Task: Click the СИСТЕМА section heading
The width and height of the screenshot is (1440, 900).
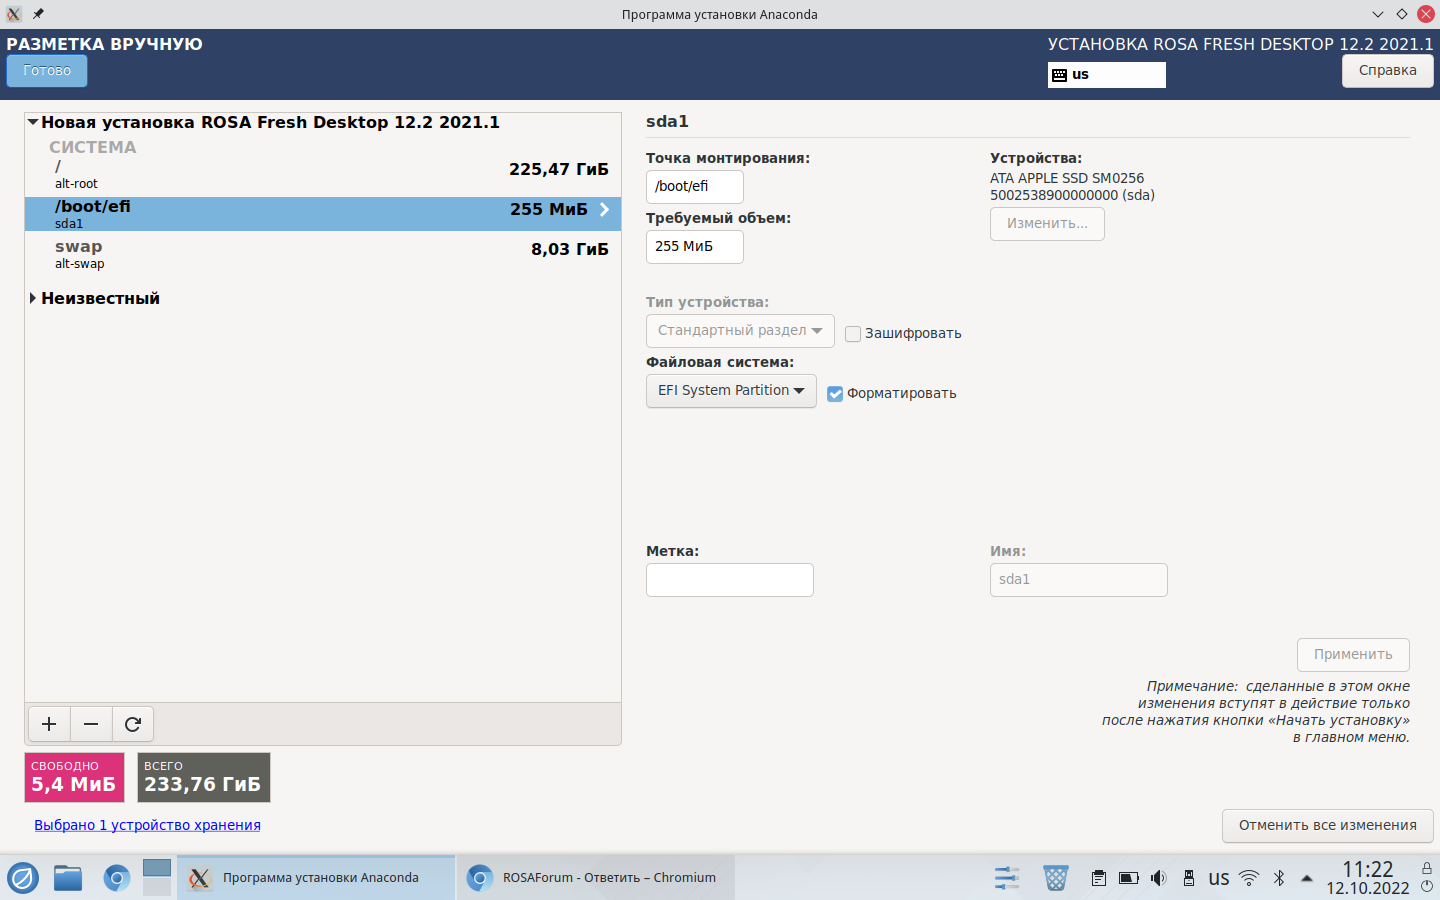Action: point(93,147)
